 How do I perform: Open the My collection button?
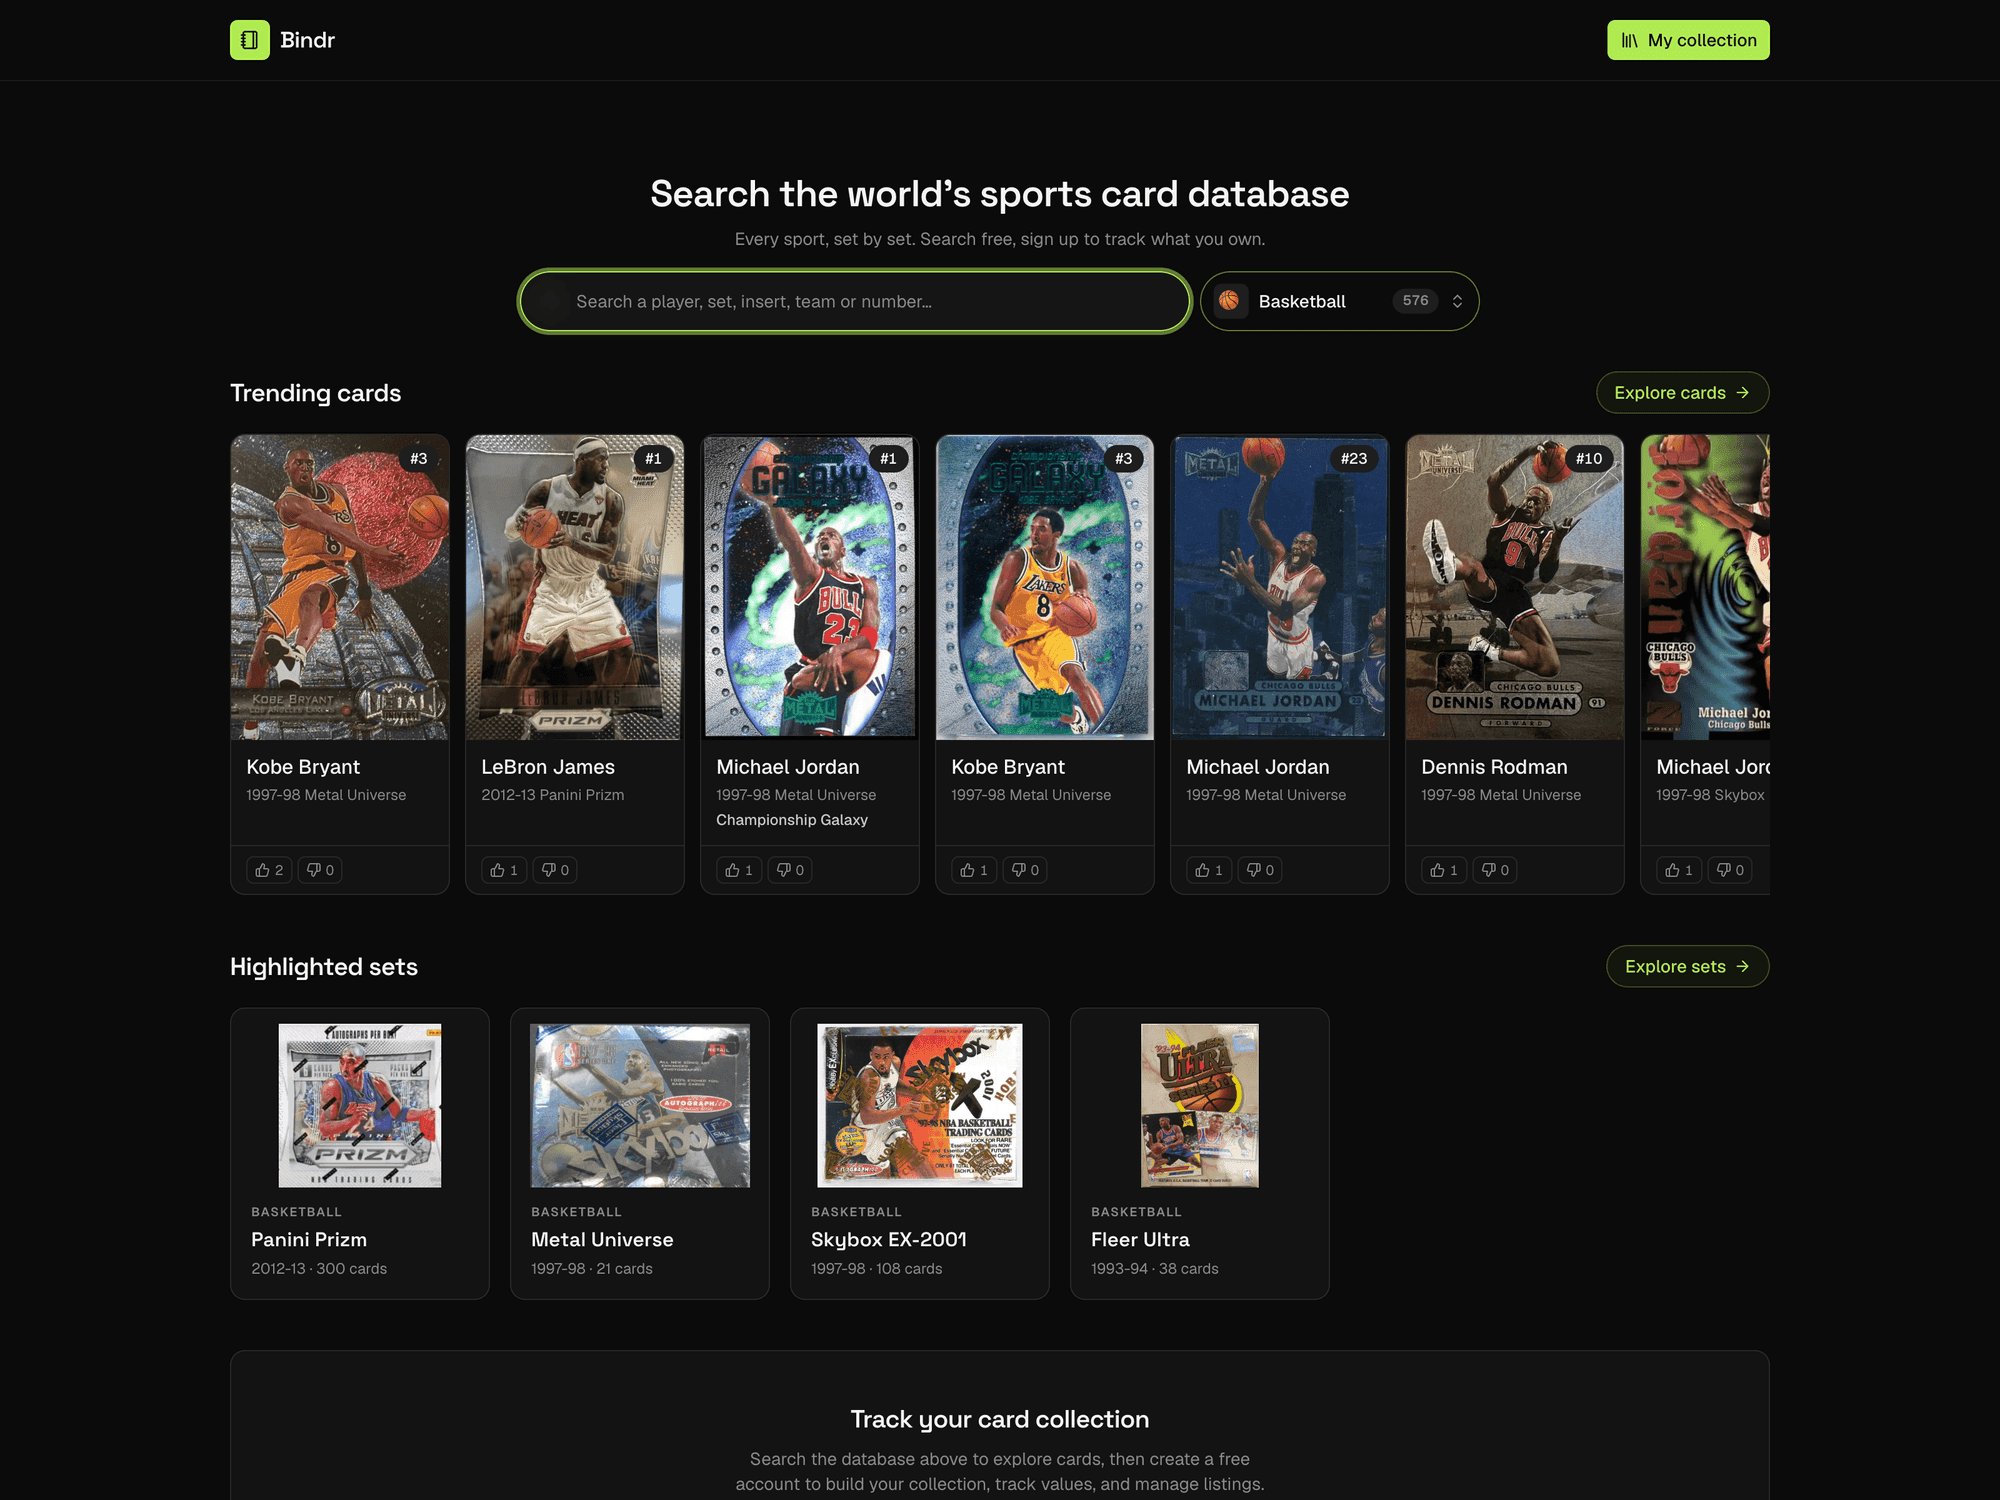click(x=1688, y=40)
